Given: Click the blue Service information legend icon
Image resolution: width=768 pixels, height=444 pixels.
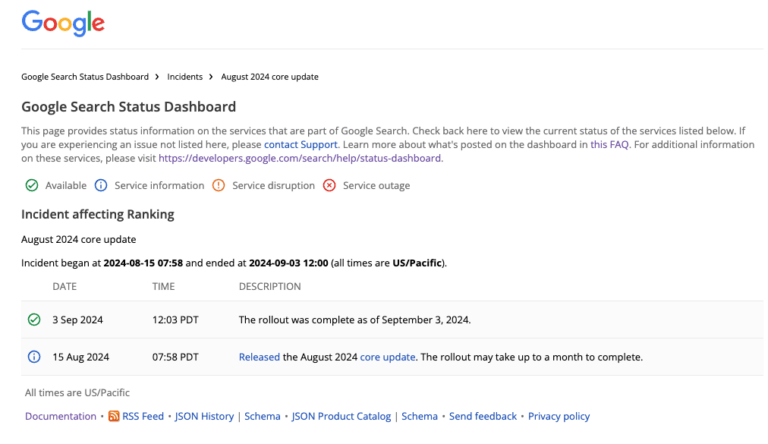Looking at the screenshot, I should tap(101, 185).
